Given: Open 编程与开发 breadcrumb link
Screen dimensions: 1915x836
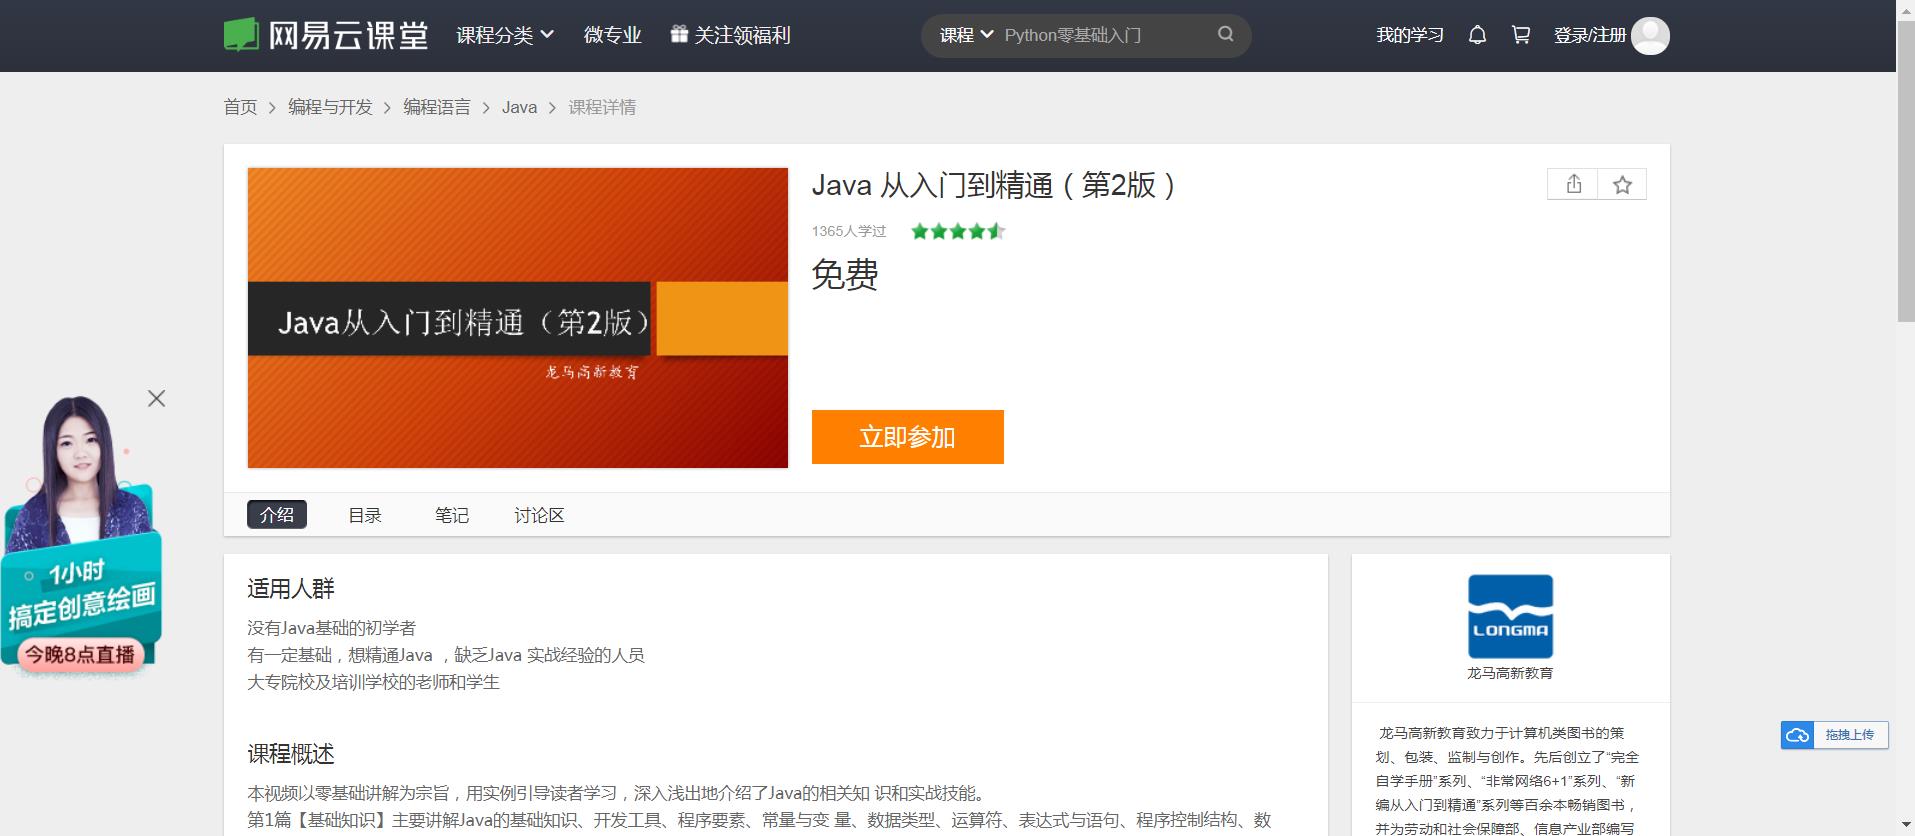Looking at the screenshot, I should (330, 107).
